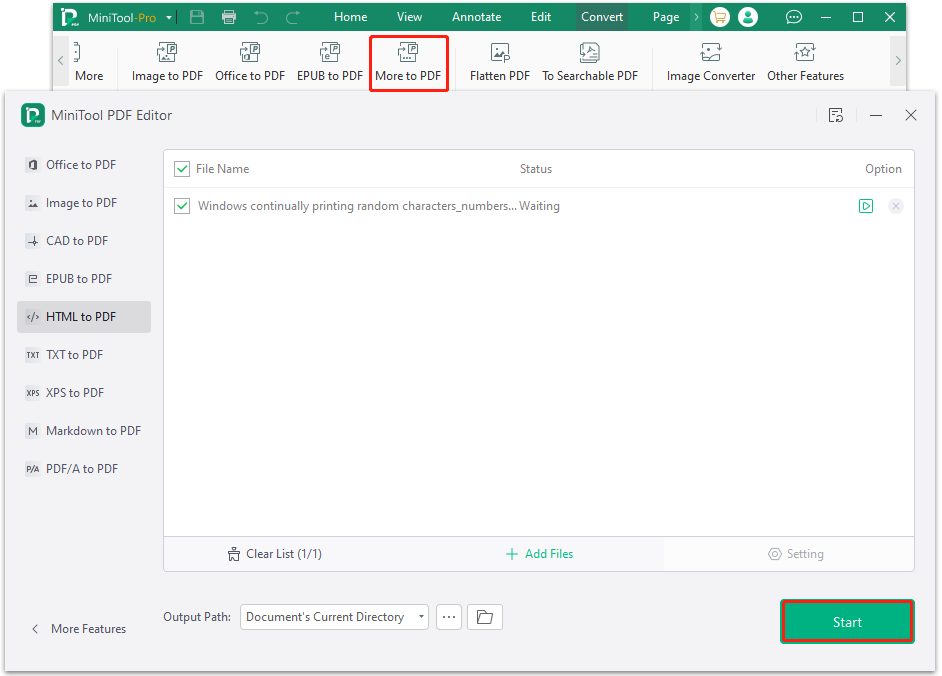Screen dimensions: 942x676
Task: Open the Page tab
Action: point(666,17)
